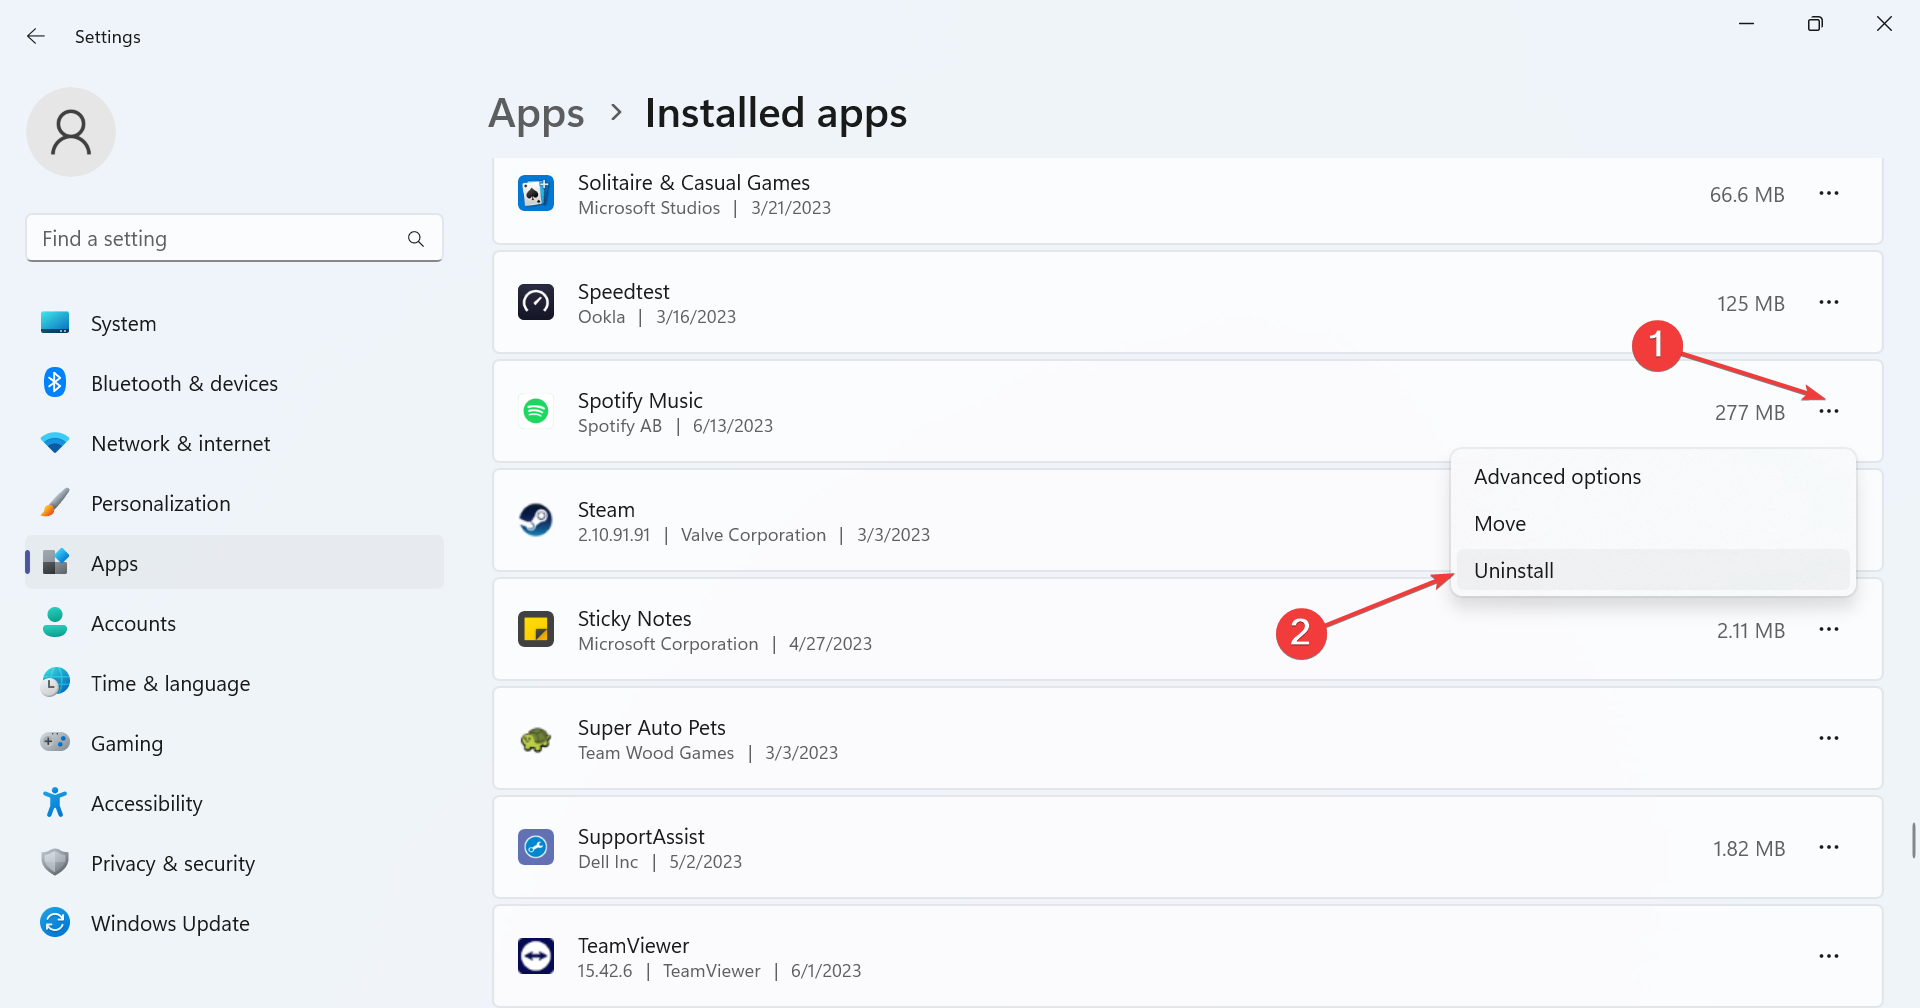Screen dimensions: 1920x1008
Task: Click the Speedtest app icon
Action: coord(536,302)
